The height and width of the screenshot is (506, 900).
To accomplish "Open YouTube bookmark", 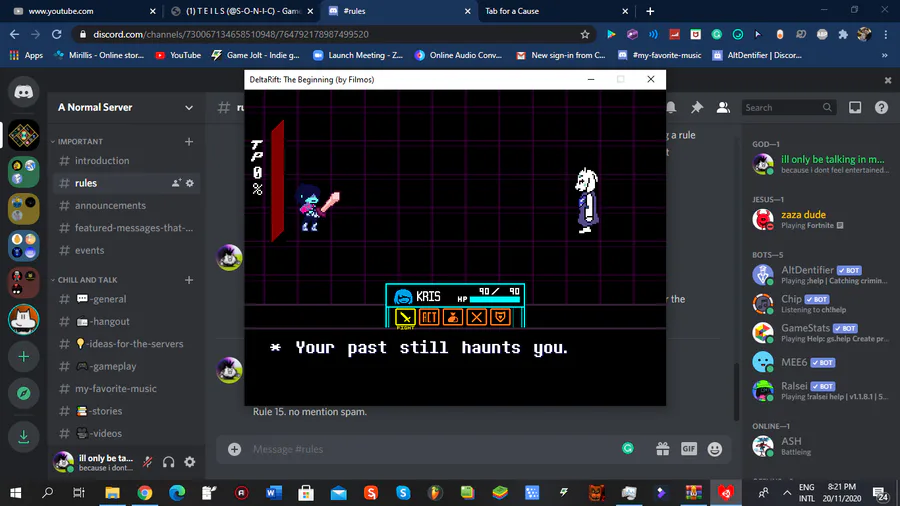I will pyautogui.click(x=178, y=55).
